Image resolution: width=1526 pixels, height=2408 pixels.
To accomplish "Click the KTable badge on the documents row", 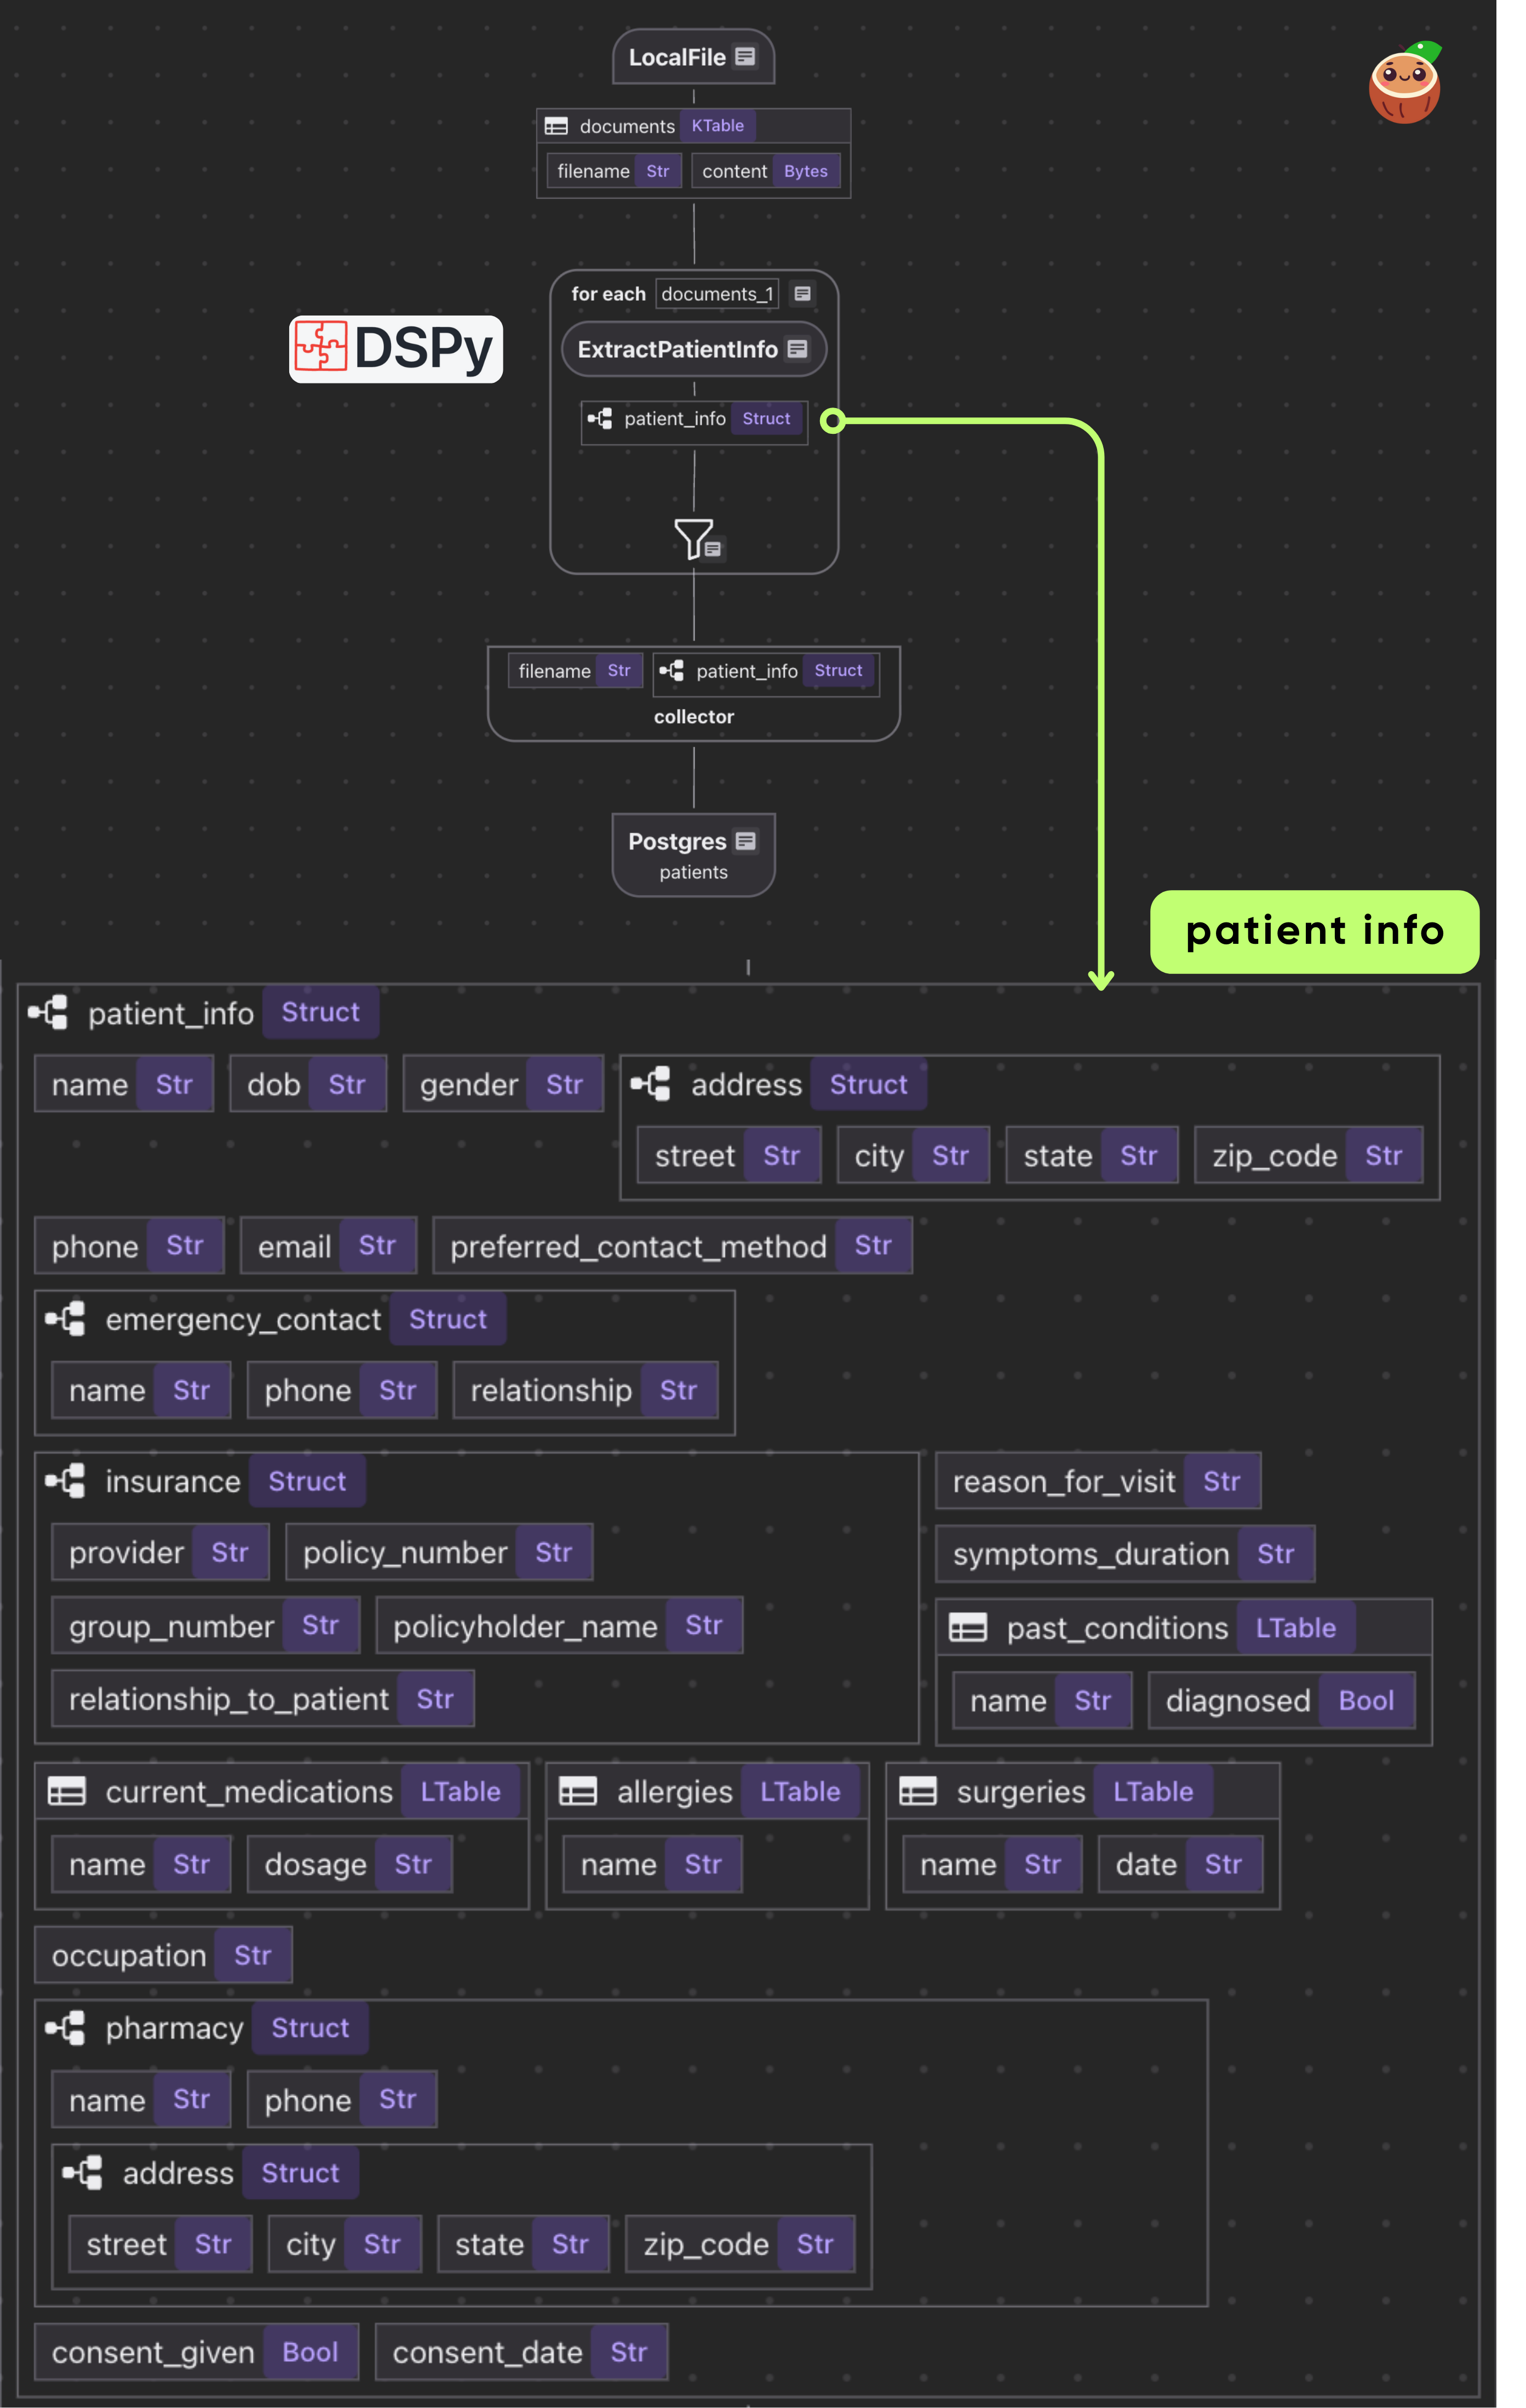I will [x=718, y=126].
